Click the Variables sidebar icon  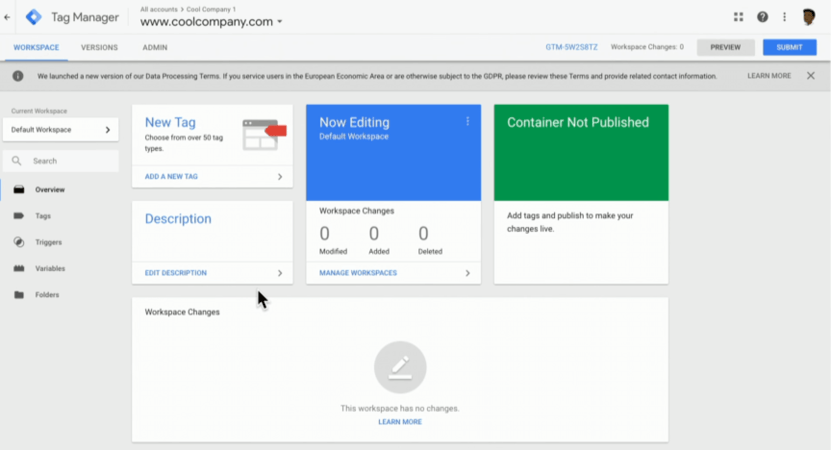pyautogui.click(x=19, y=268)
